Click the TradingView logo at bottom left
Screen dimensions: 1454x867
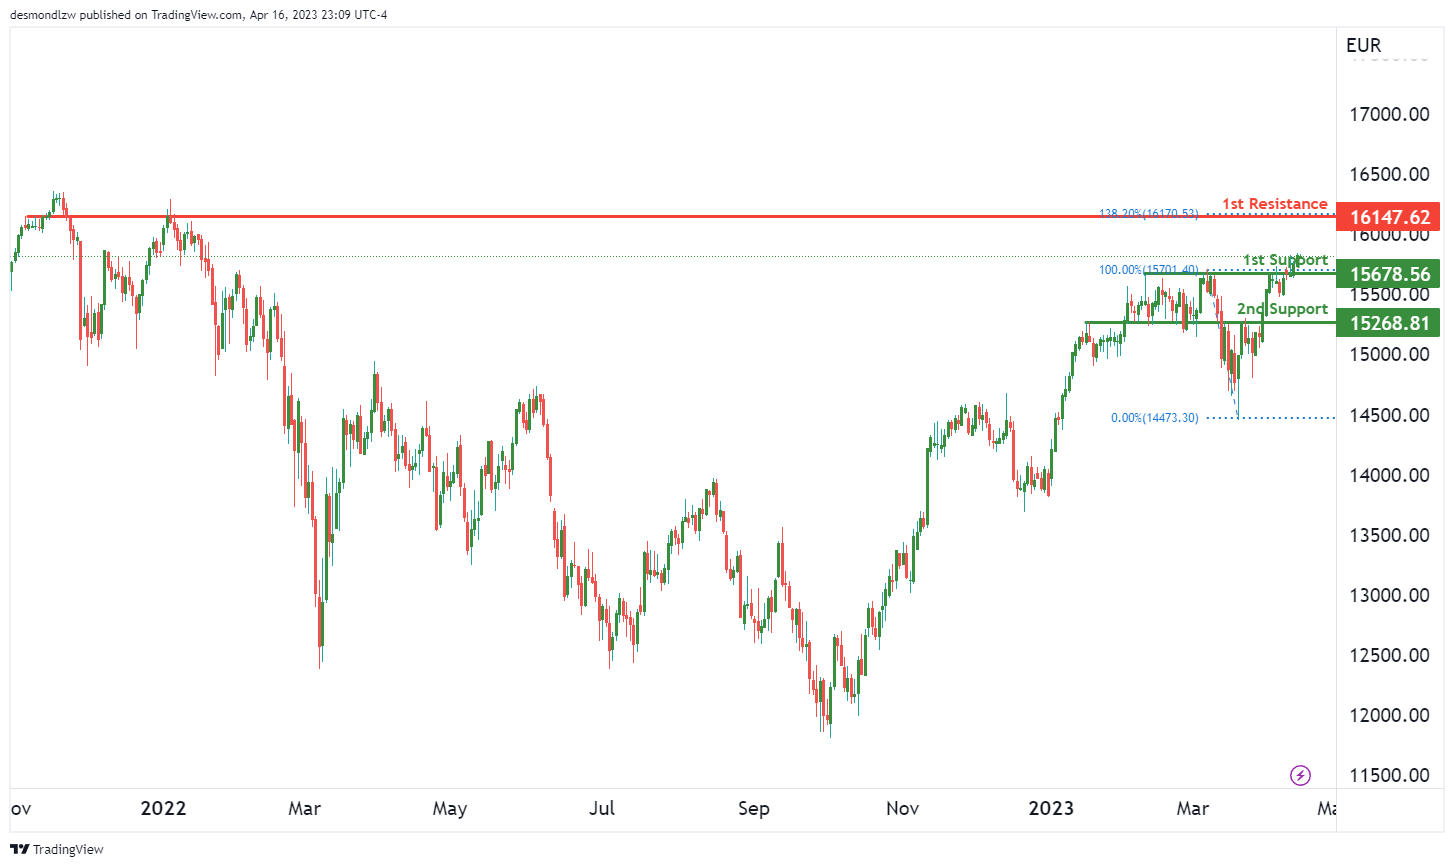click(57, 849)
